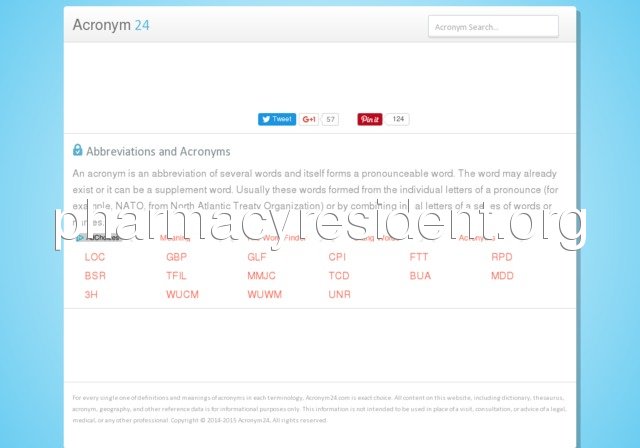Click the Pinterest count showing 124
Viewport: 640px width, 448px height.
click(x=398, y=119)
